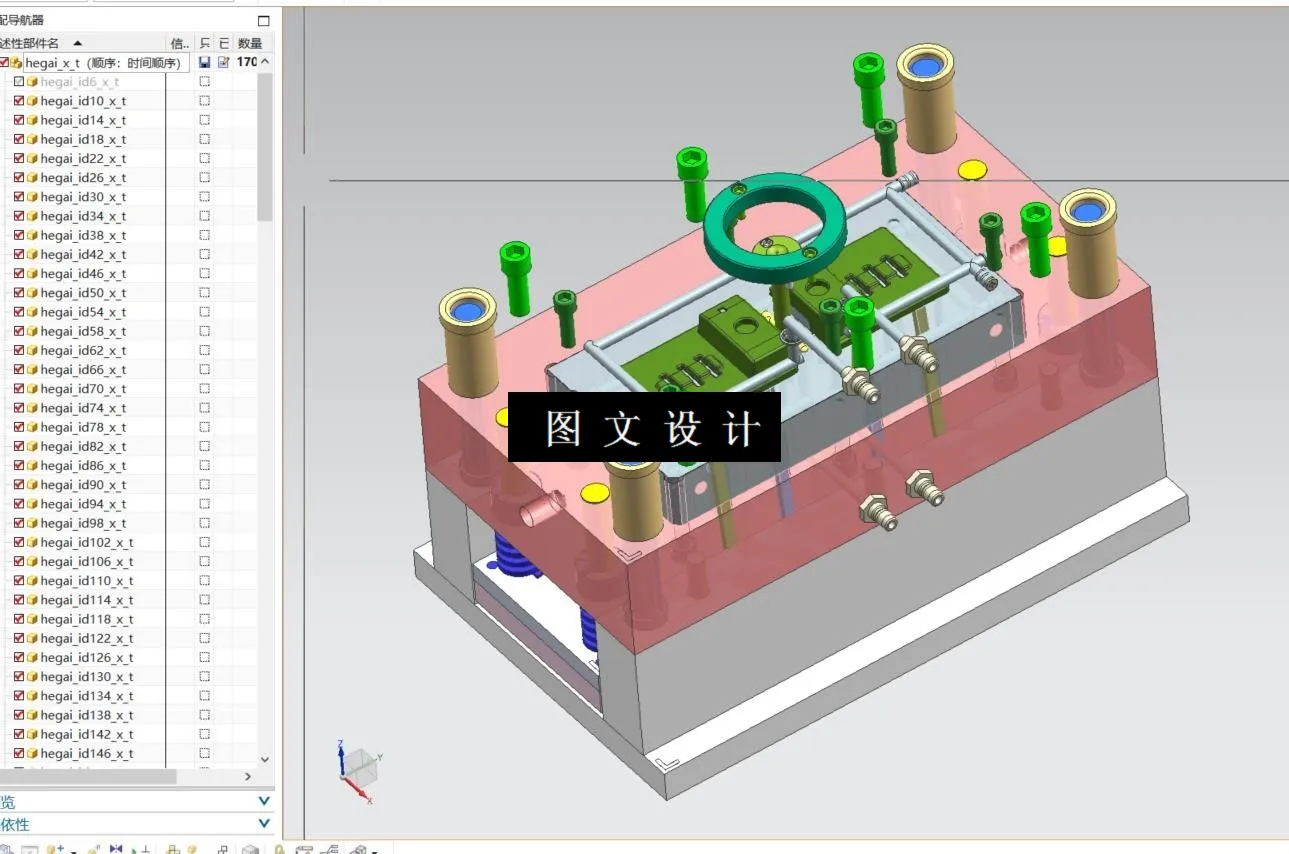Open the Assembly Constraints tool

(145, 847)
